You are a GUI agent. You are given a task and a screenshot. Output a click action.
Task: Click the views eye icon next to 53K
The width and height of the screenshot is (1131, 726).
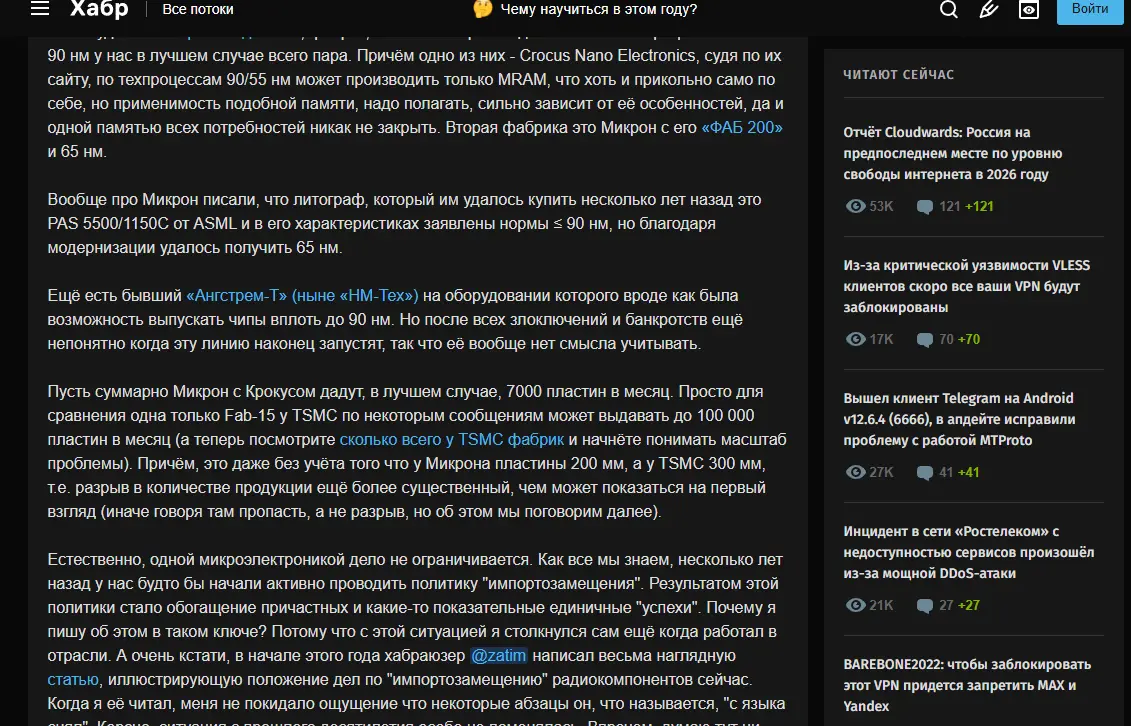pos(855,206)
